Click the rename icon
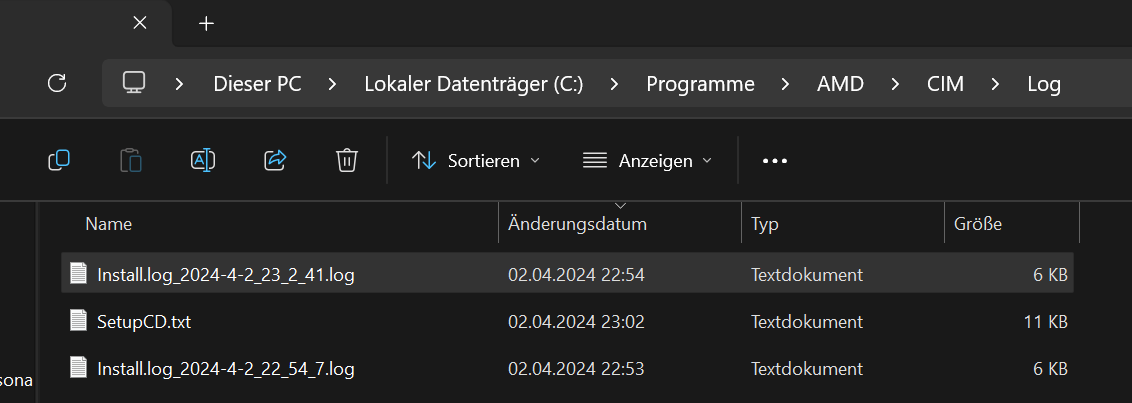The image size is (1132, 403). (203, 160)
